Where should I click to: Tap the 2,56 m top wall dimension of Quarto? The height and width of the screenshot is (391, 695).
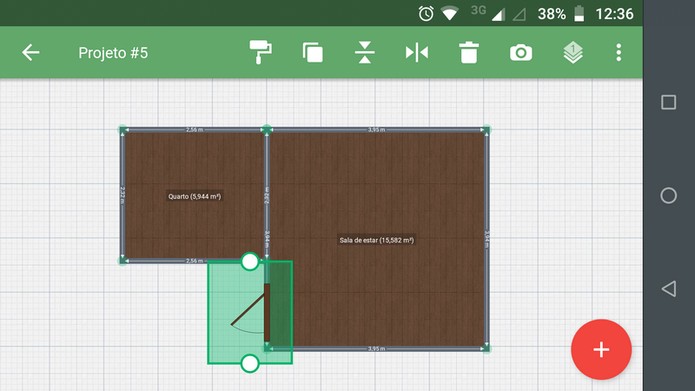point(195,130)
